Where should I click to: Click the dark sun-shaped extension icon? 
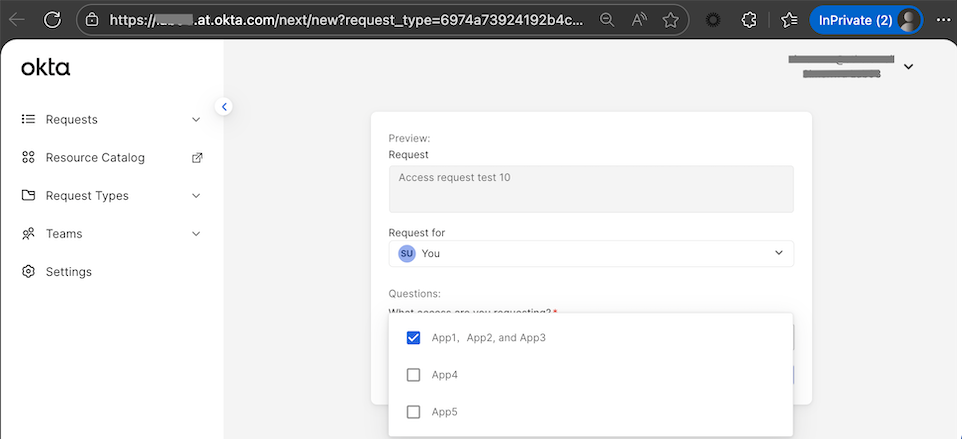tap(712, 20)
